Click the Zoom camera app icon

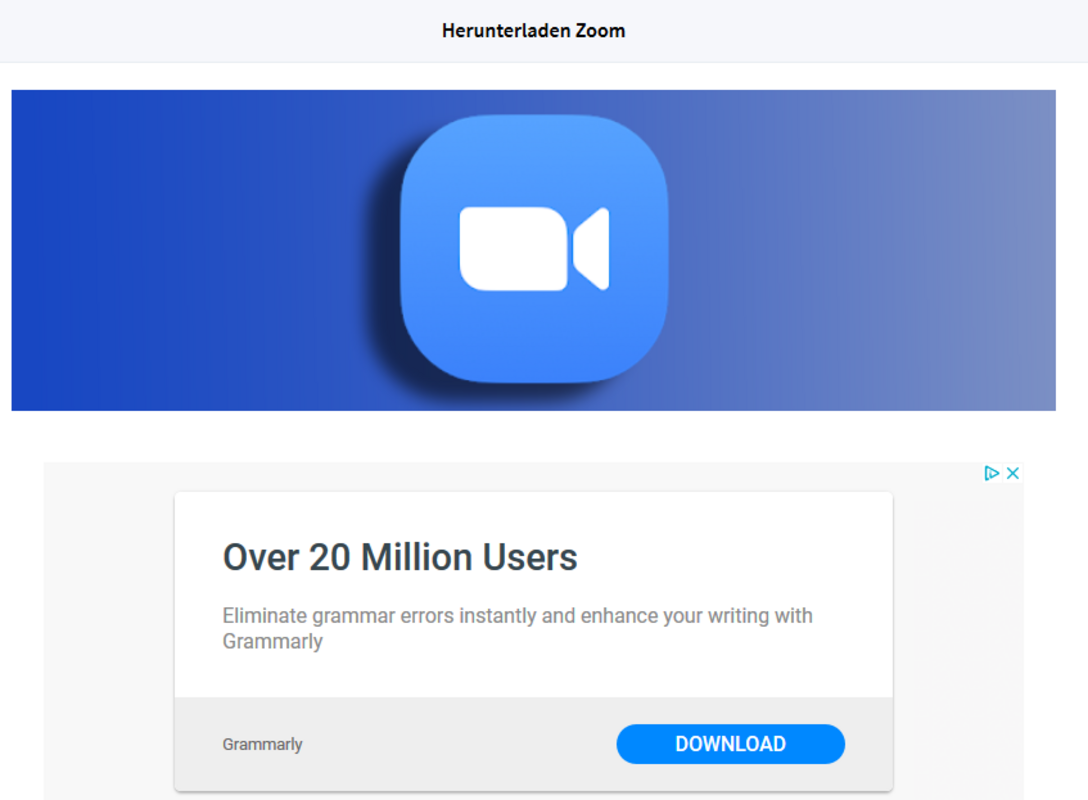[x=534, y=248]
